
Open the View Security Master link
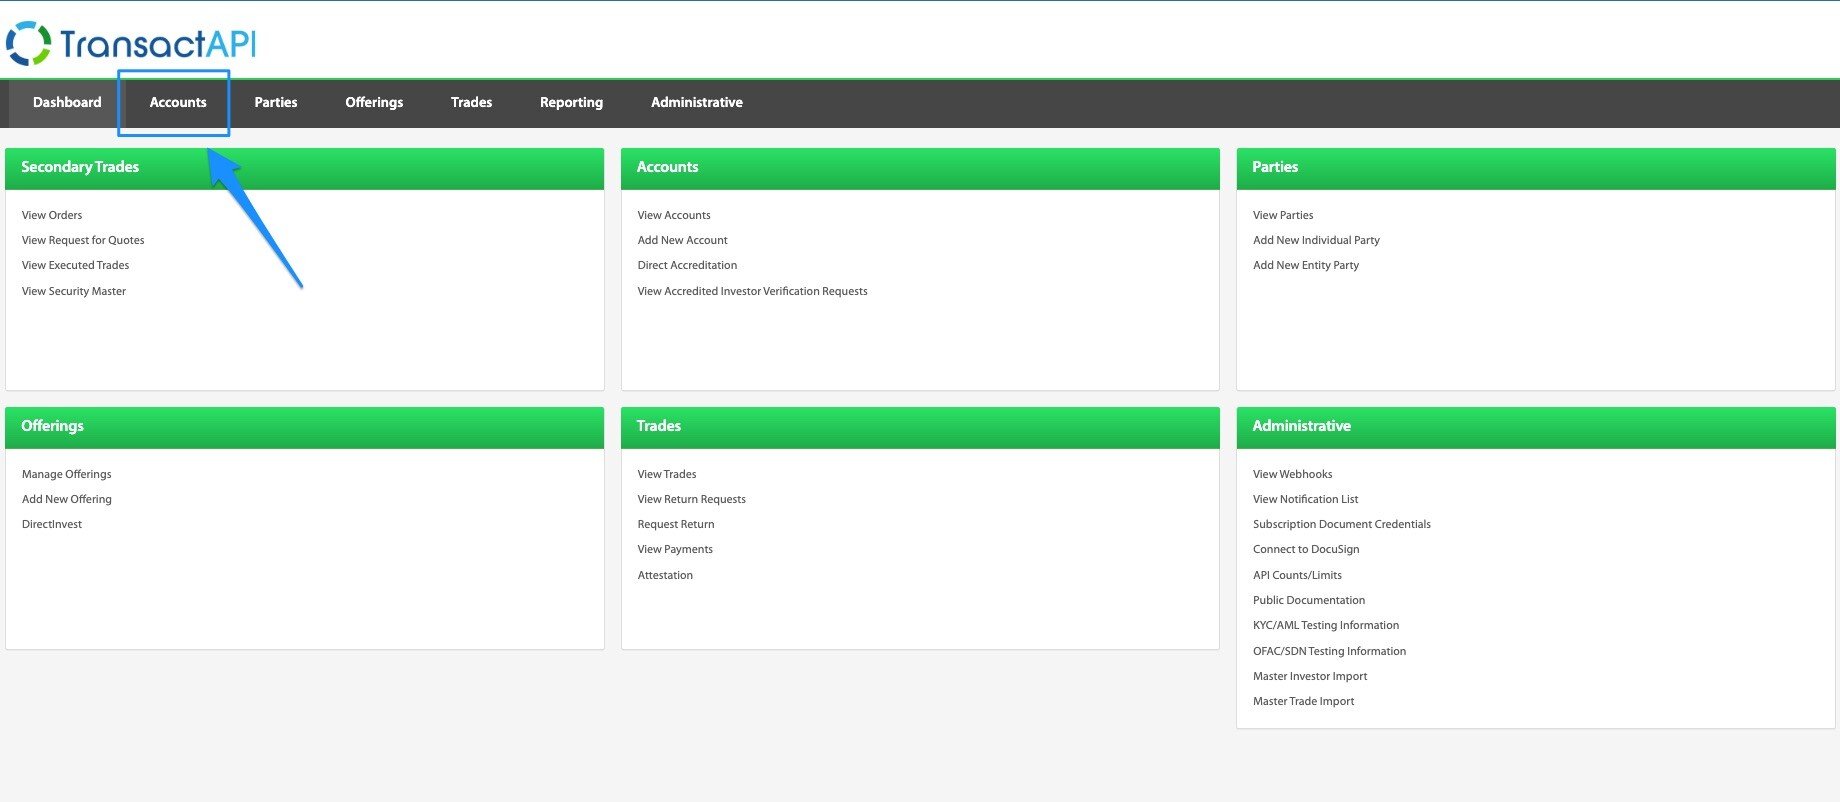[74, 291]
